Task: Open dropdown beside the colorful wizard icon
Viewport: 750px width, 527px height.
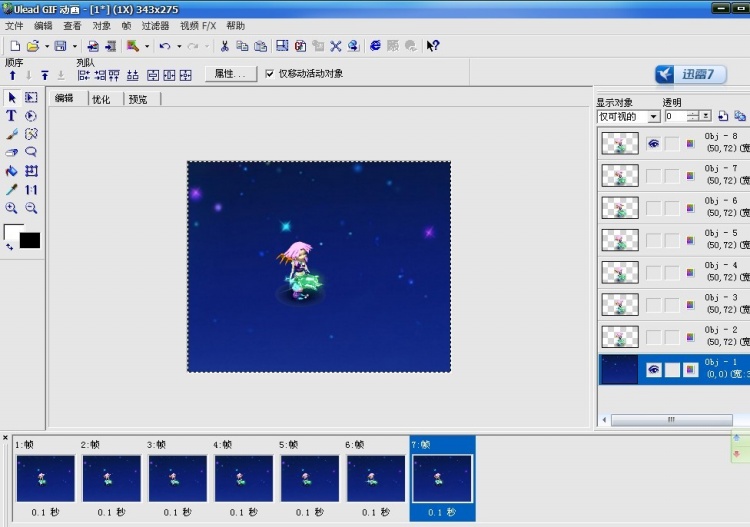Action: (147, 46)
